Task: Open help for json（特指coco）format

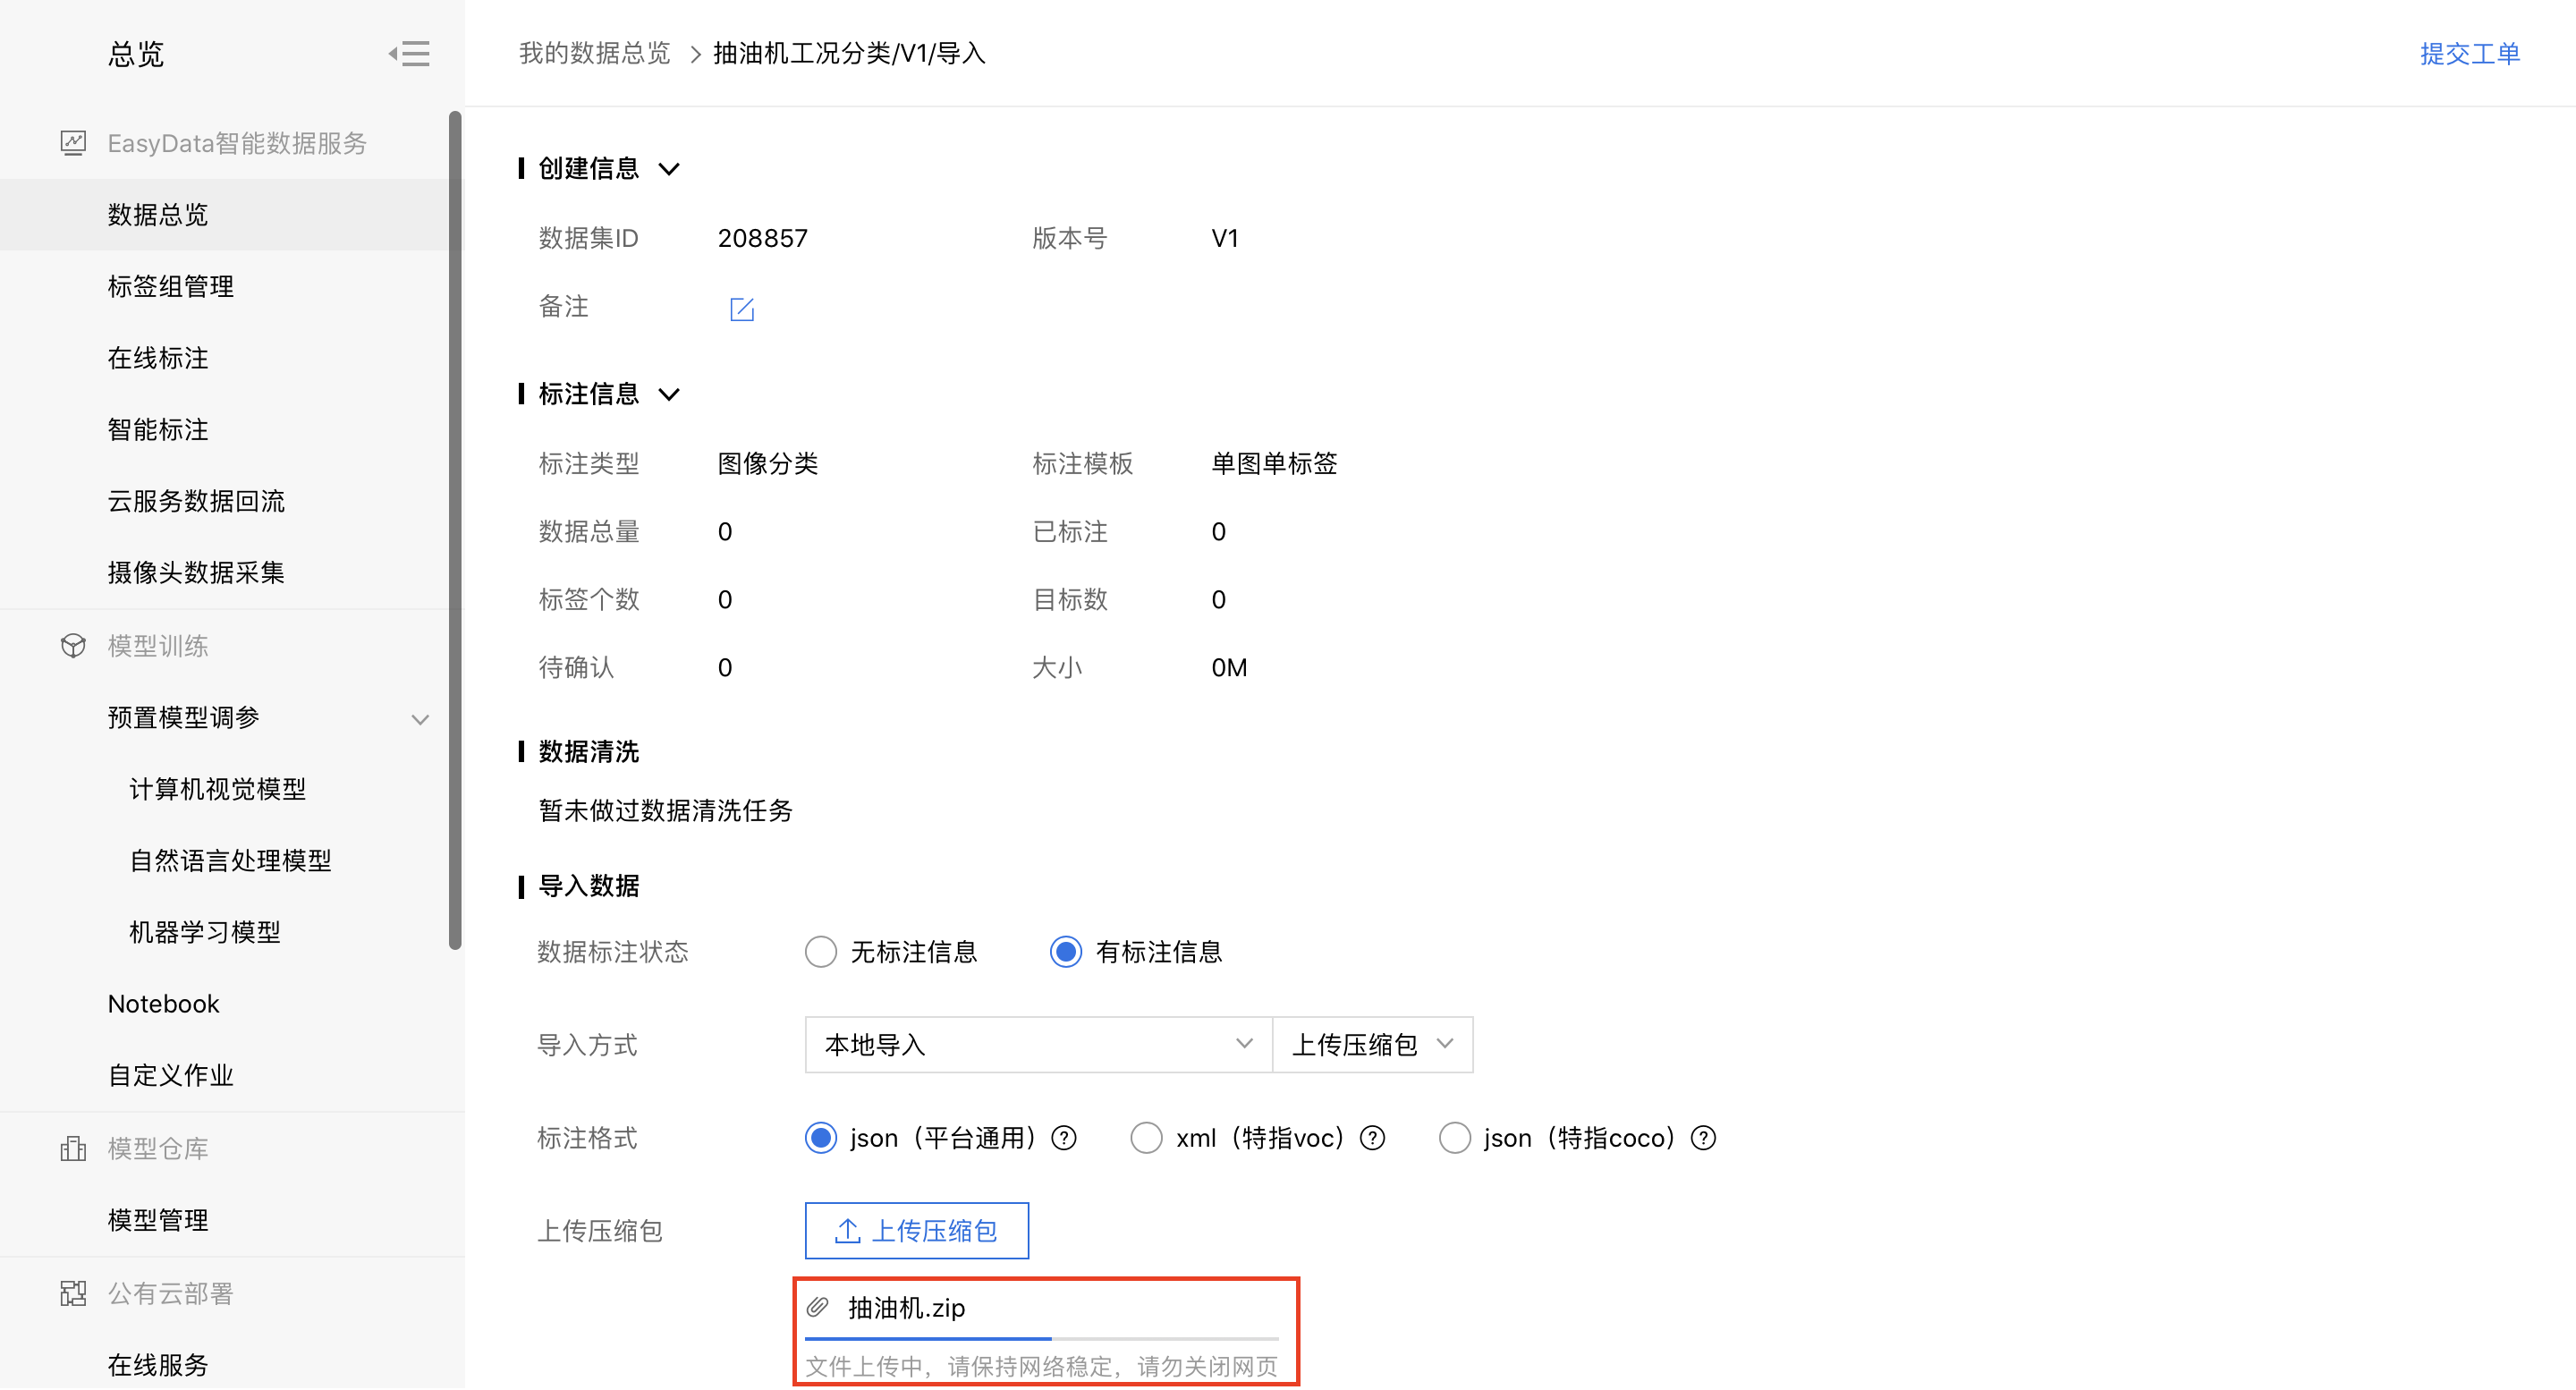Action: (x=1703, y=1138)
